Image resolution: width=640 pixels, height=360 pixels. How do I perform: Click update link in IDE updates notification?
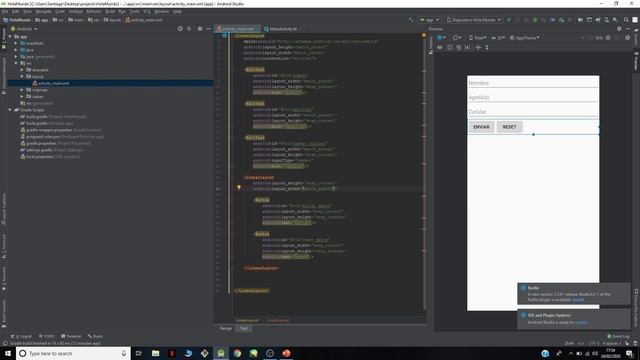[x=581, y=322]
